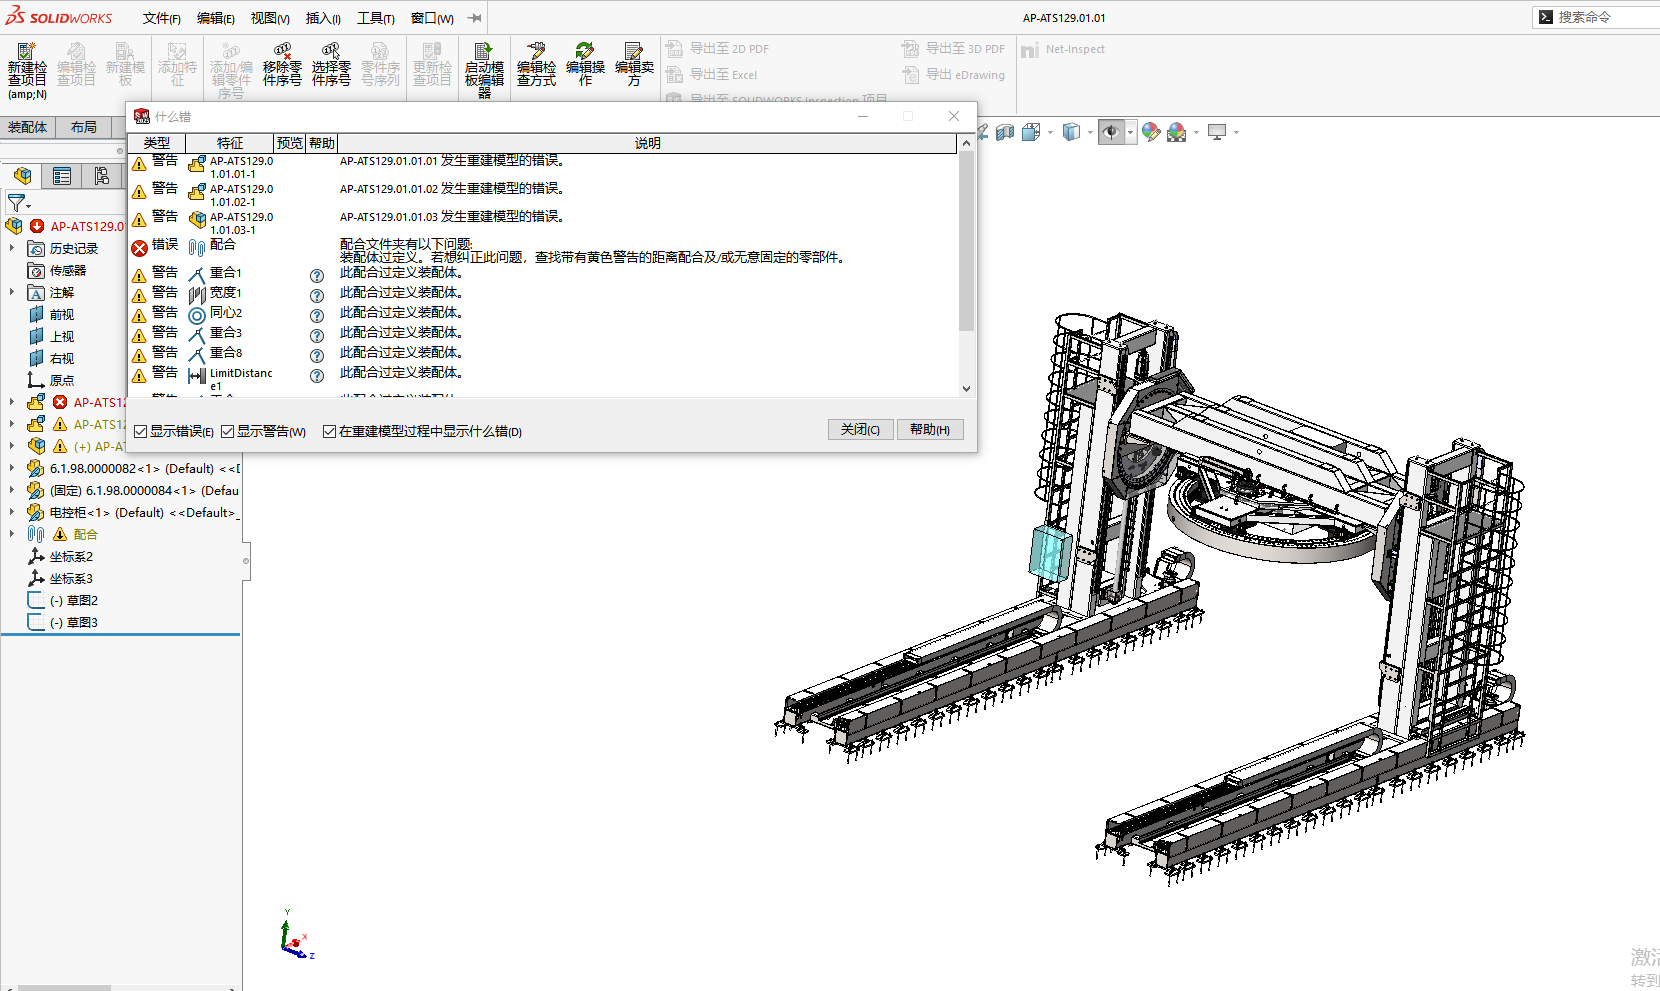Click the 搜索命令 search field
Image resolution: width=1660 pixels, height=991 pixels.
click(1596, 17)
